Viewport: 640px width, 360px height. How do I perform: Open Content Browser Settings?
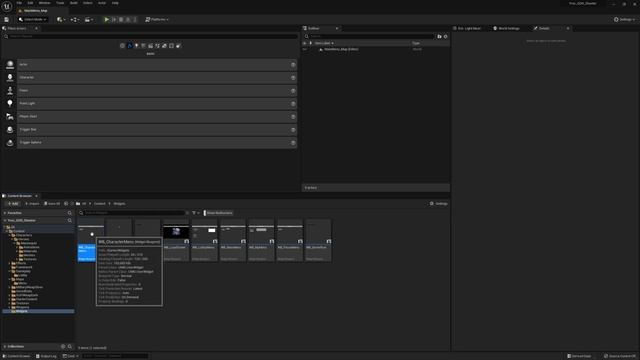(x=439, y=204)
